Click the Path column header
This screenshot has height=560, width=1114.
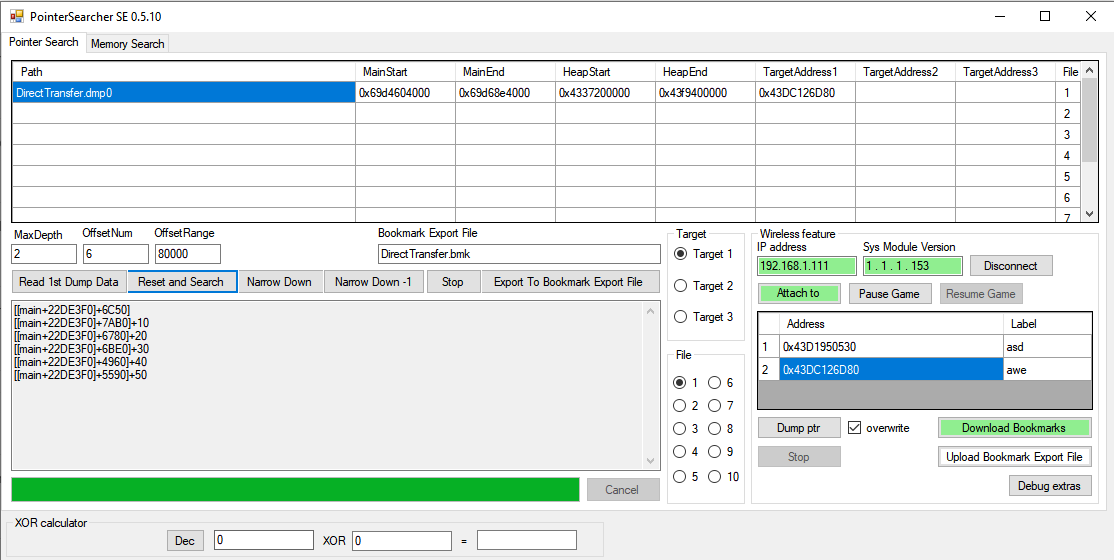(184, 72)
